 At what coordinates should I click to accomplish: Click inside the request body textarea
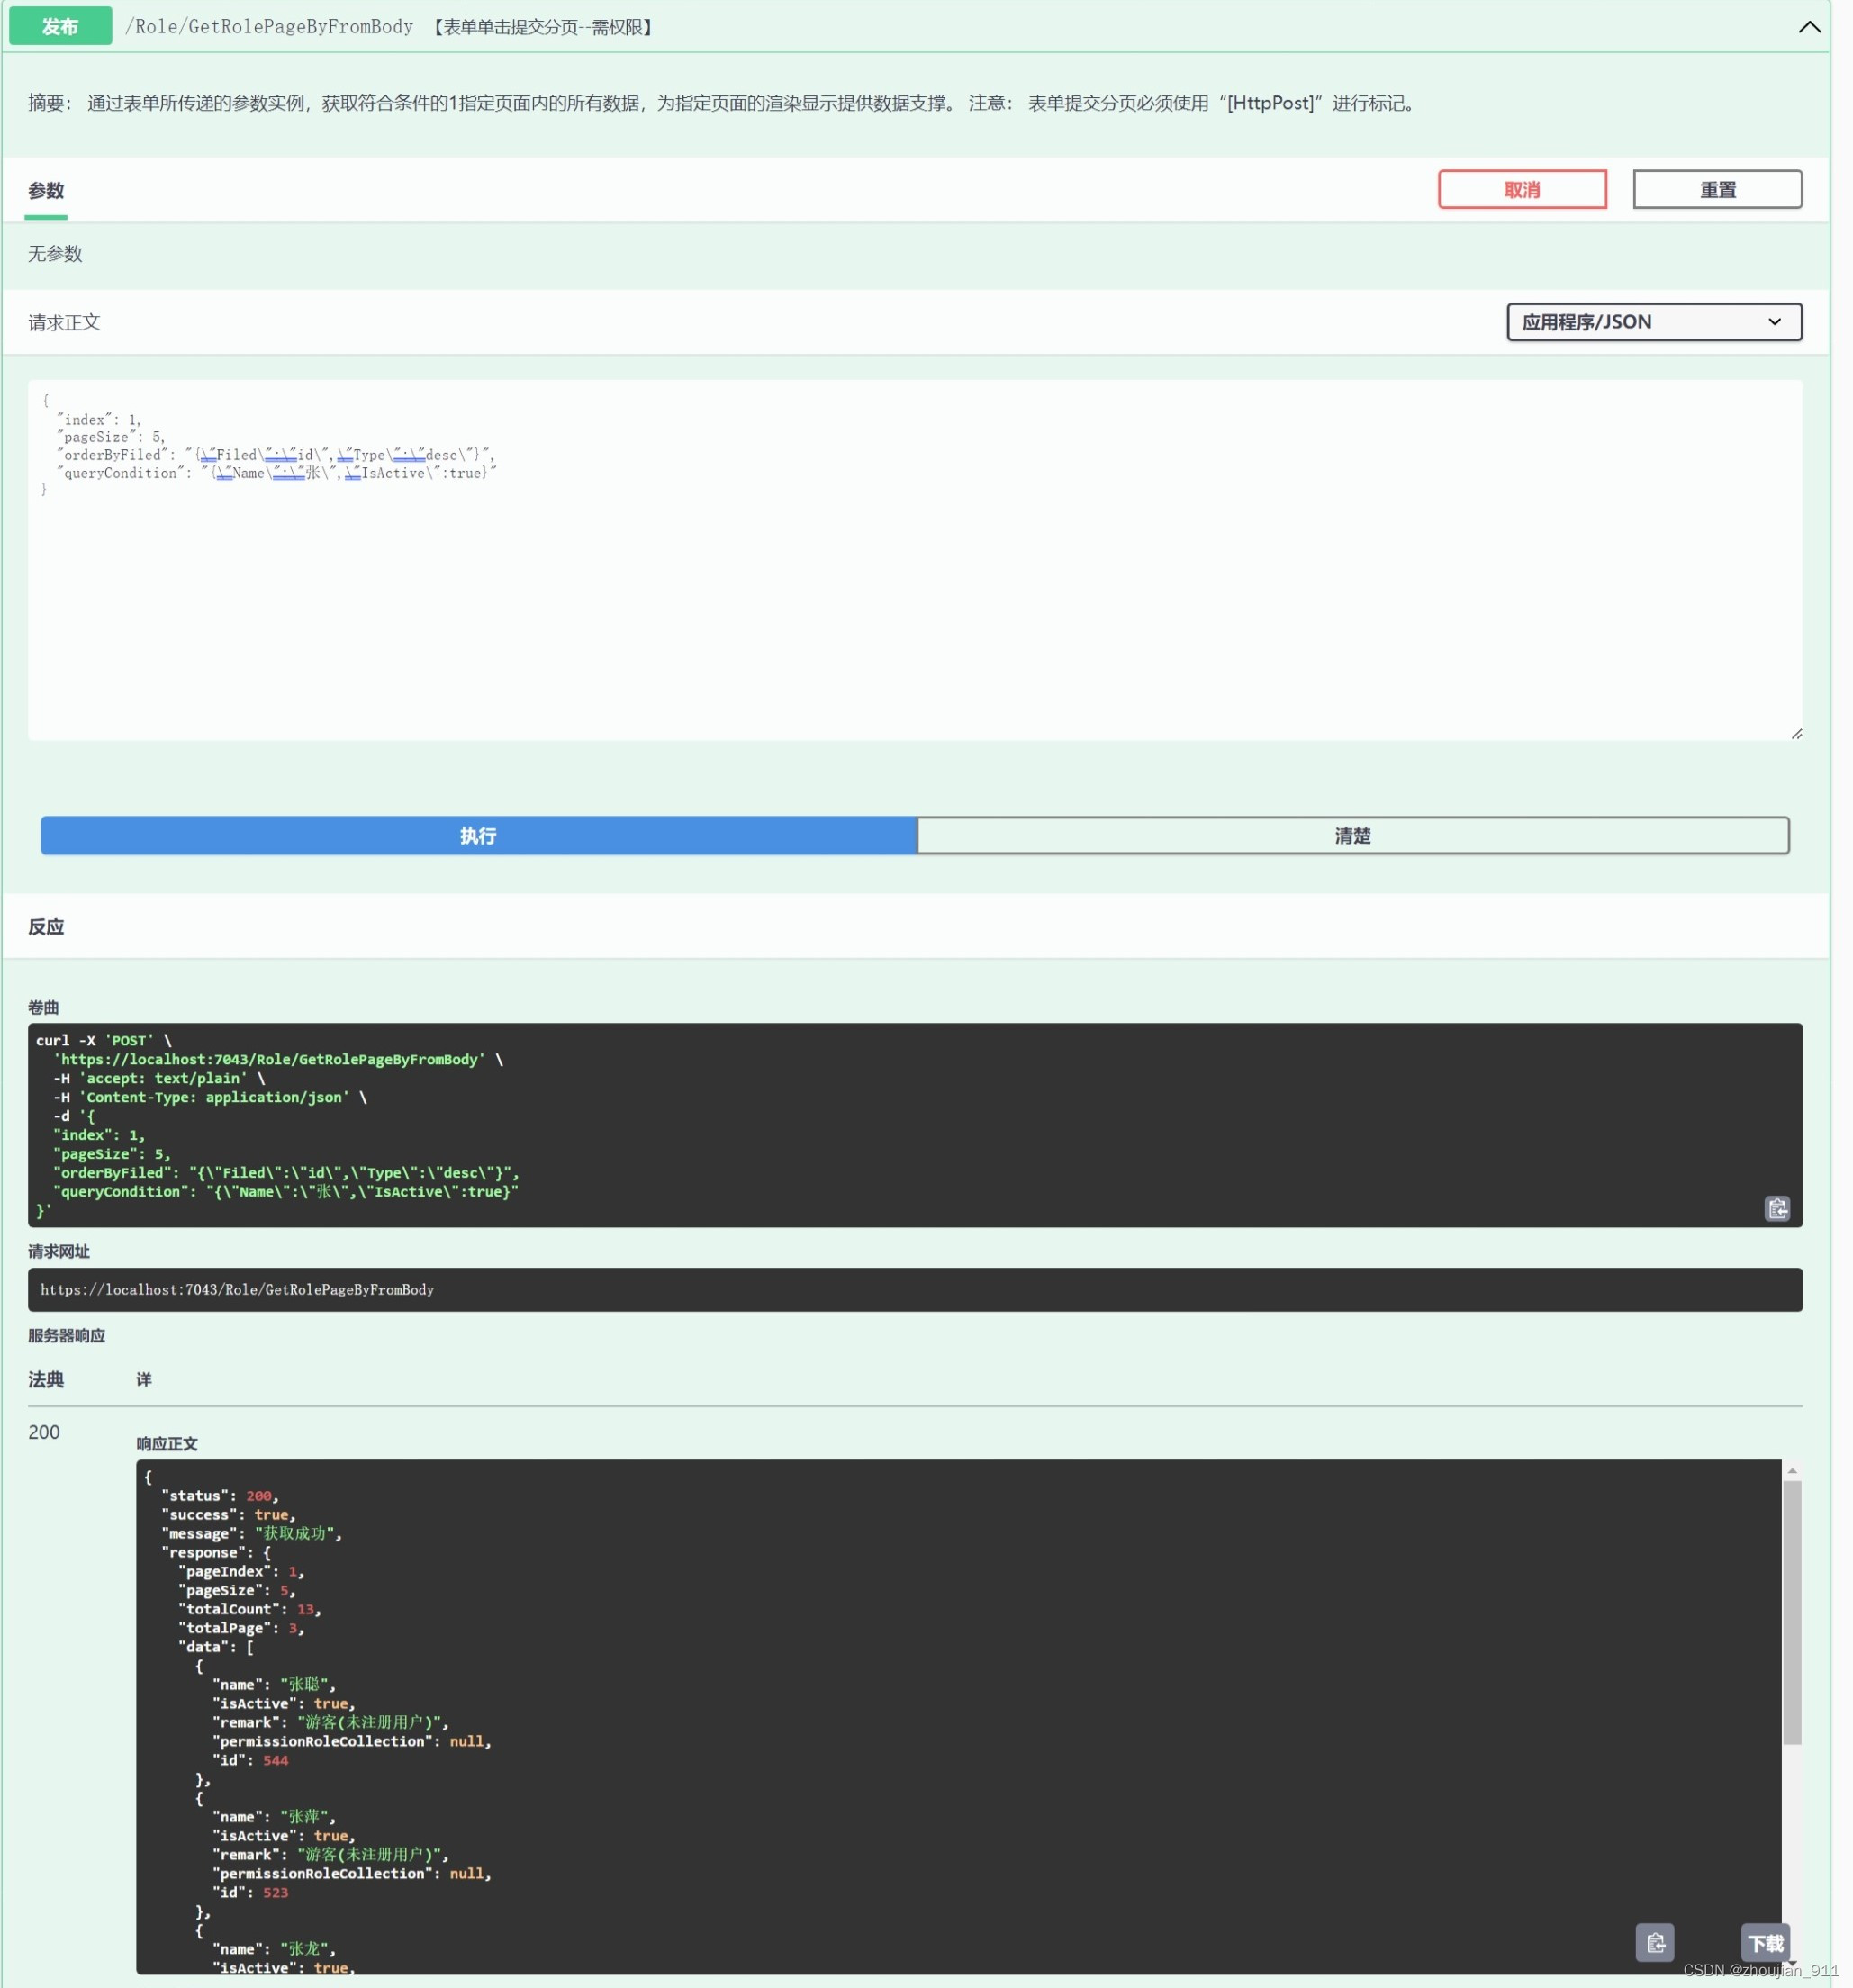pyautogui.click(x=915, y=560)
